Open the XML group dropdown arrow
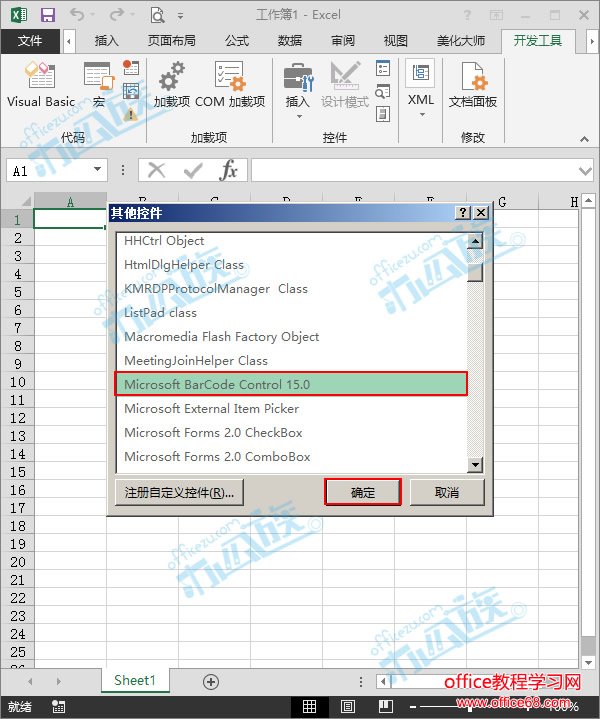Screen dimensions: 600x719 click(422, 115)
